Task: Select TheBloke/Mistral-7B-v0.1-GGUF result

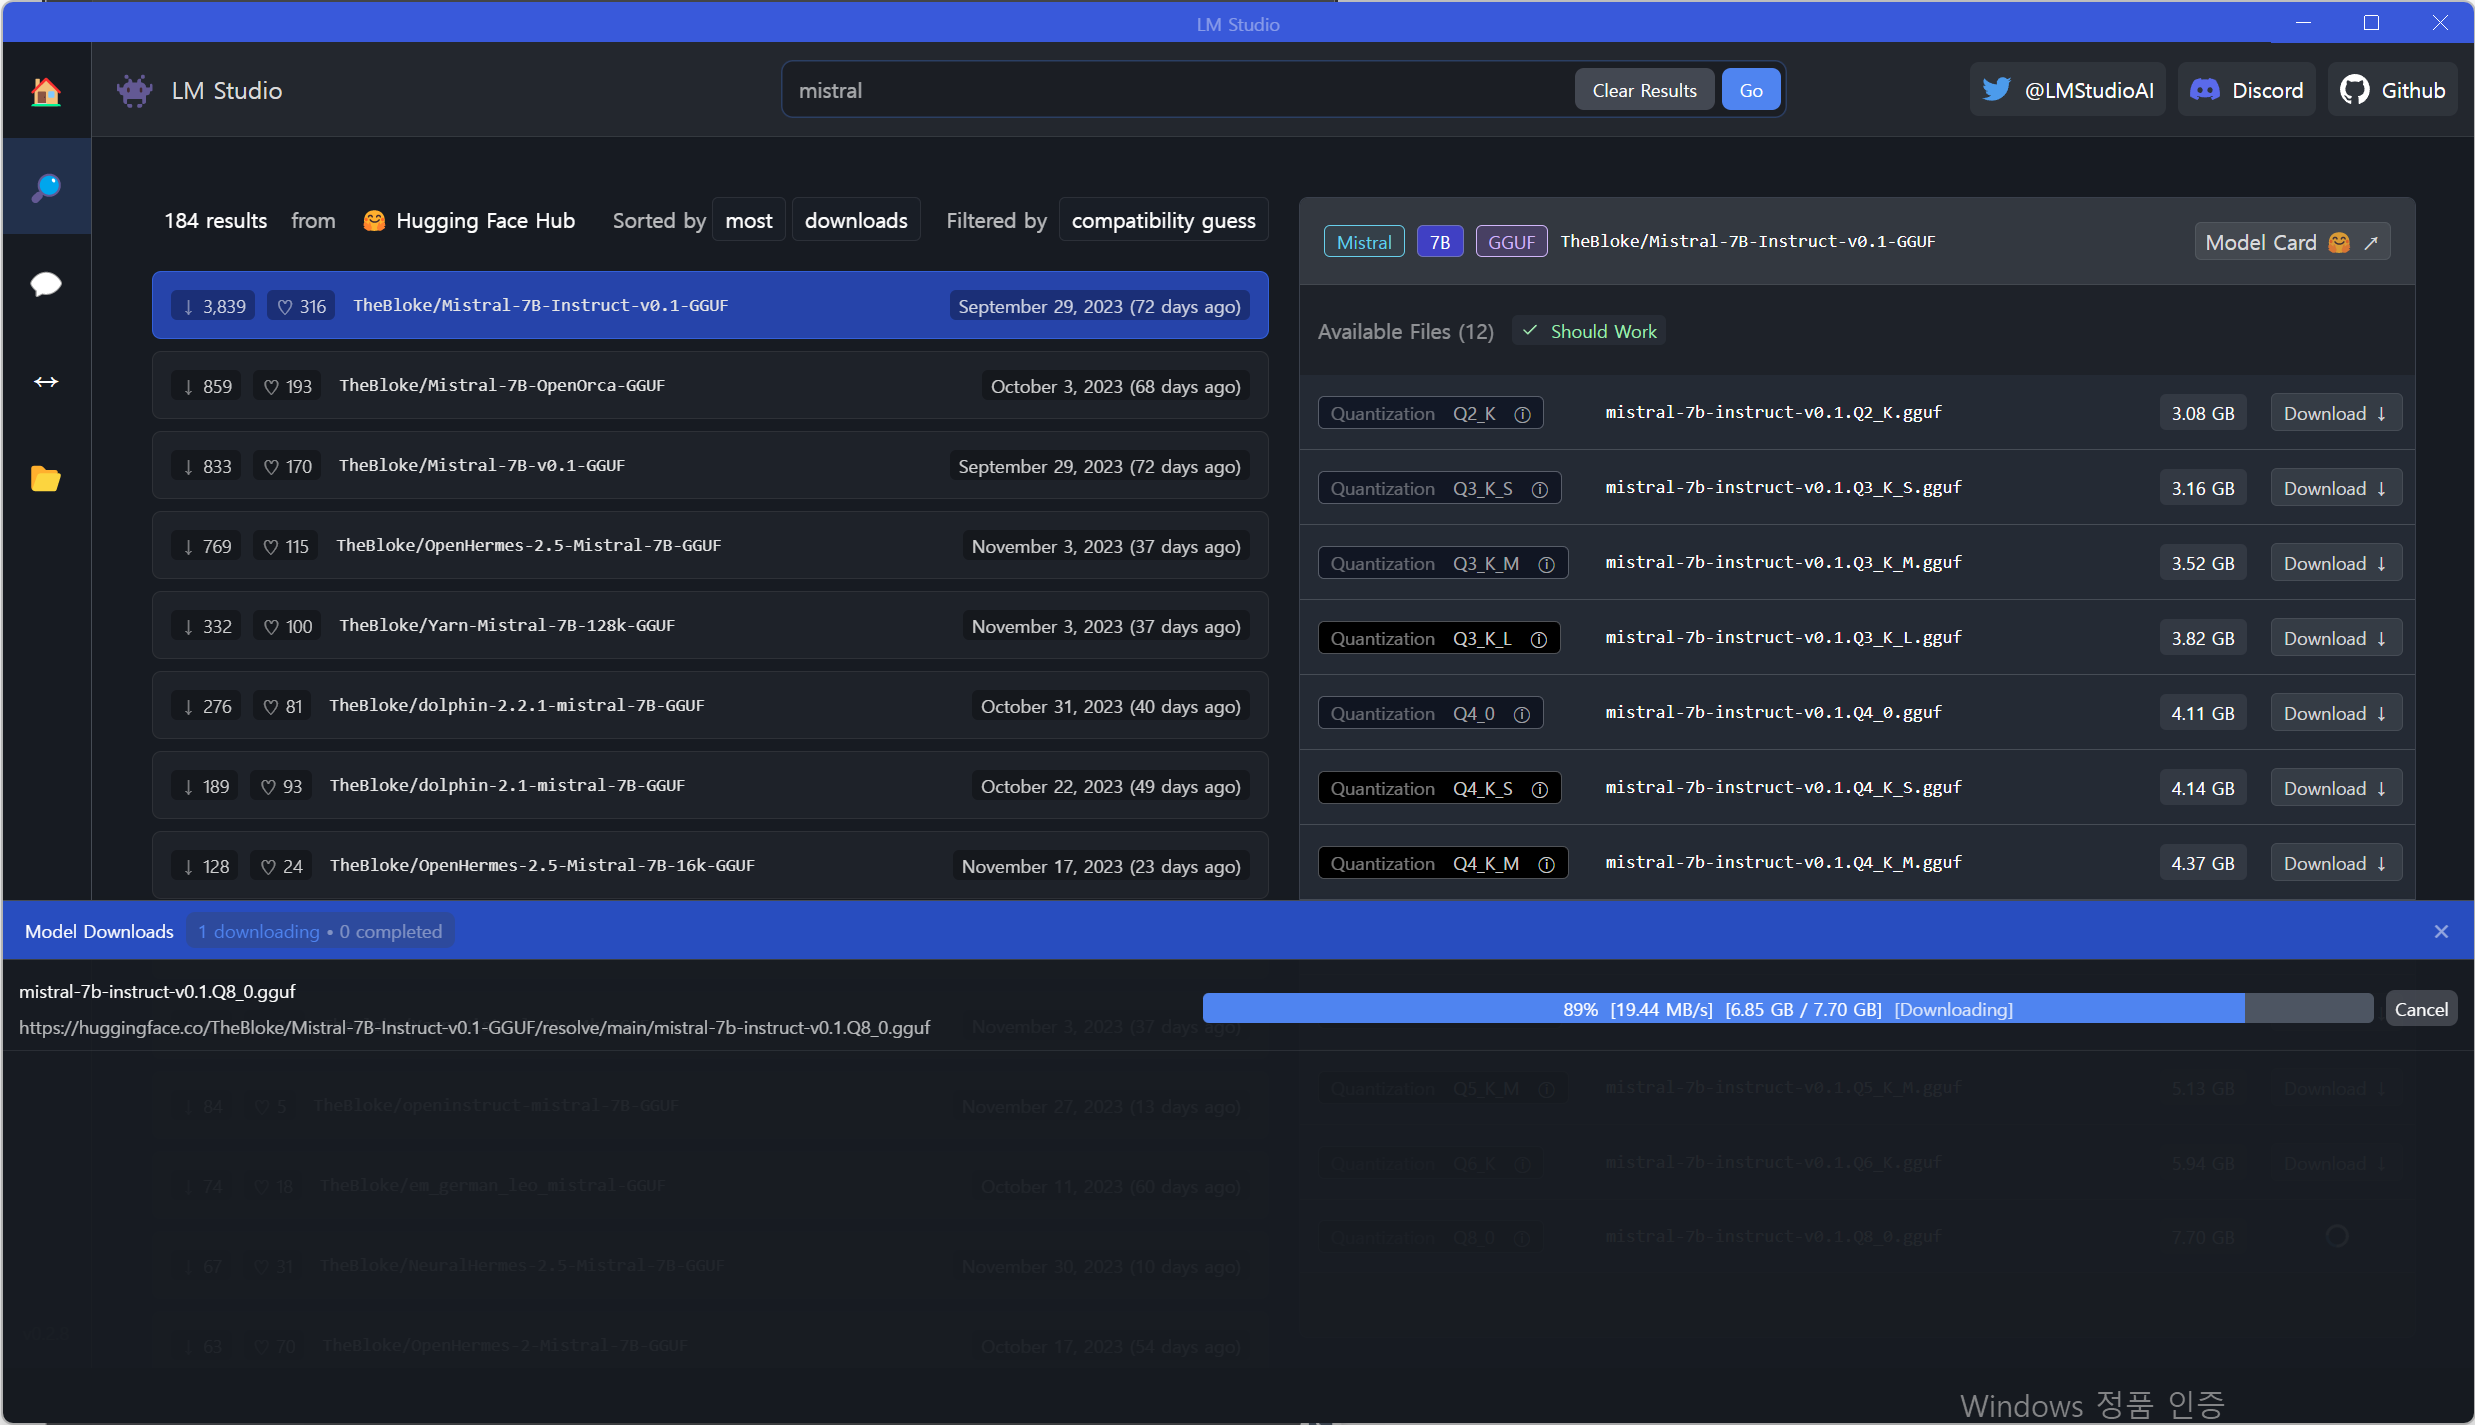Action: tap(710, 465)
